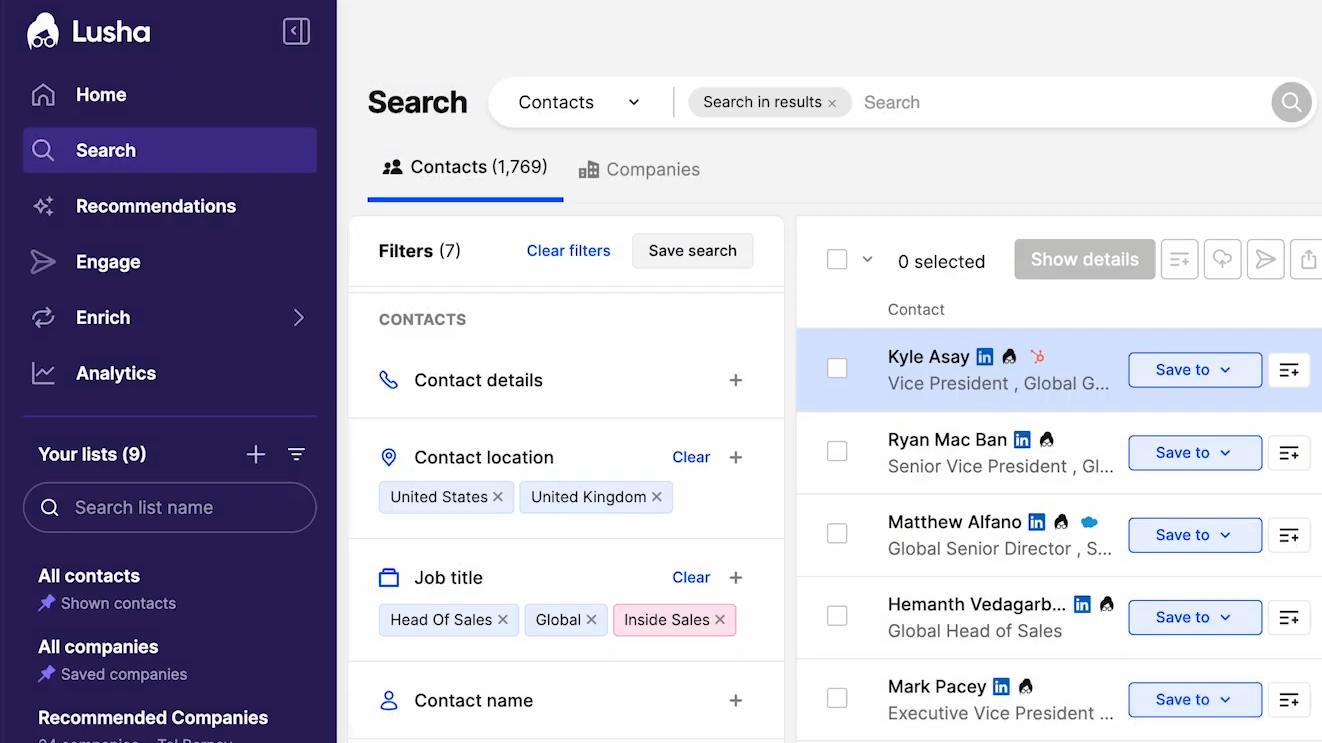This screenshot has height=743, width=1322.
Task: Select the Kyle Asay checkbox
Action: pos(837,369)
